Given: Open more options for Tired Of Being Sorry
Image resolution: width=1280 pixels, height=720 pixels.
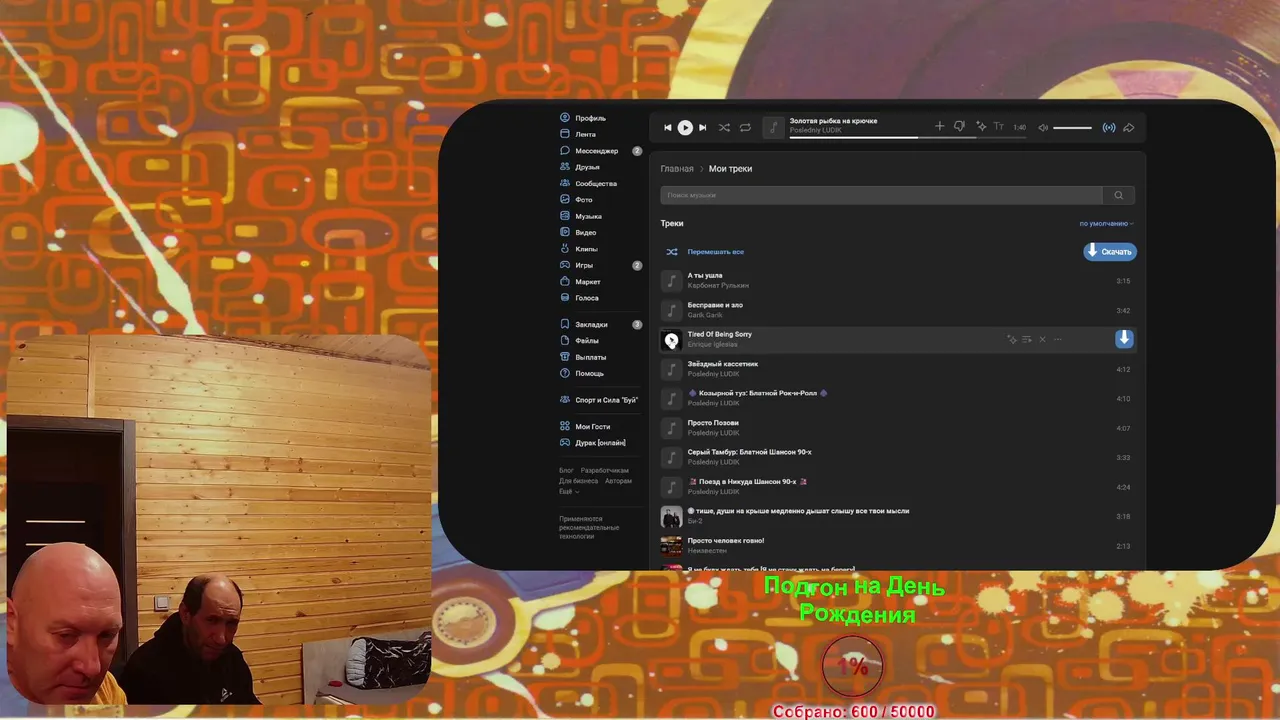Looking at the screenshot, I should click(1057, 340).
